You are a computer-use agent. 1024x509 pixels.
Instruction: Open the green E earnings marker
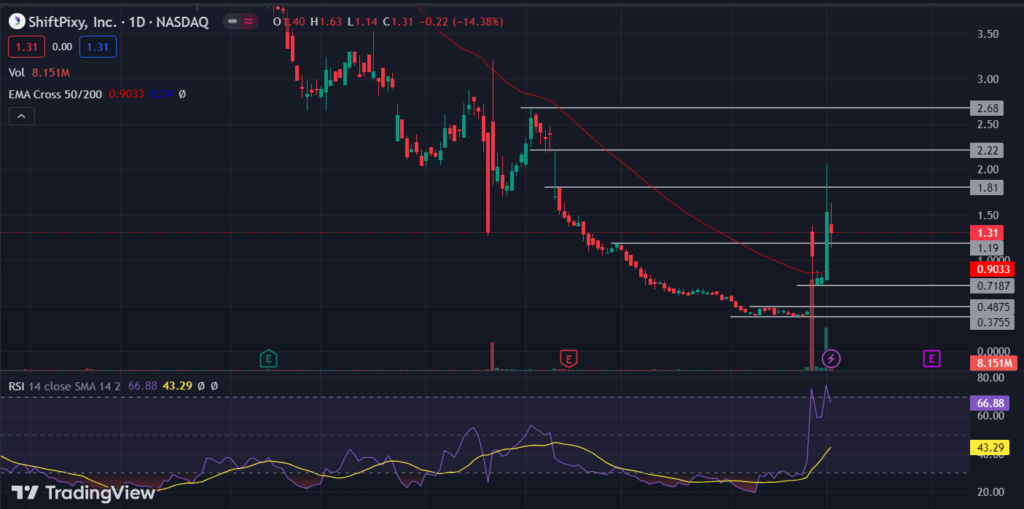tap(268, 358)
